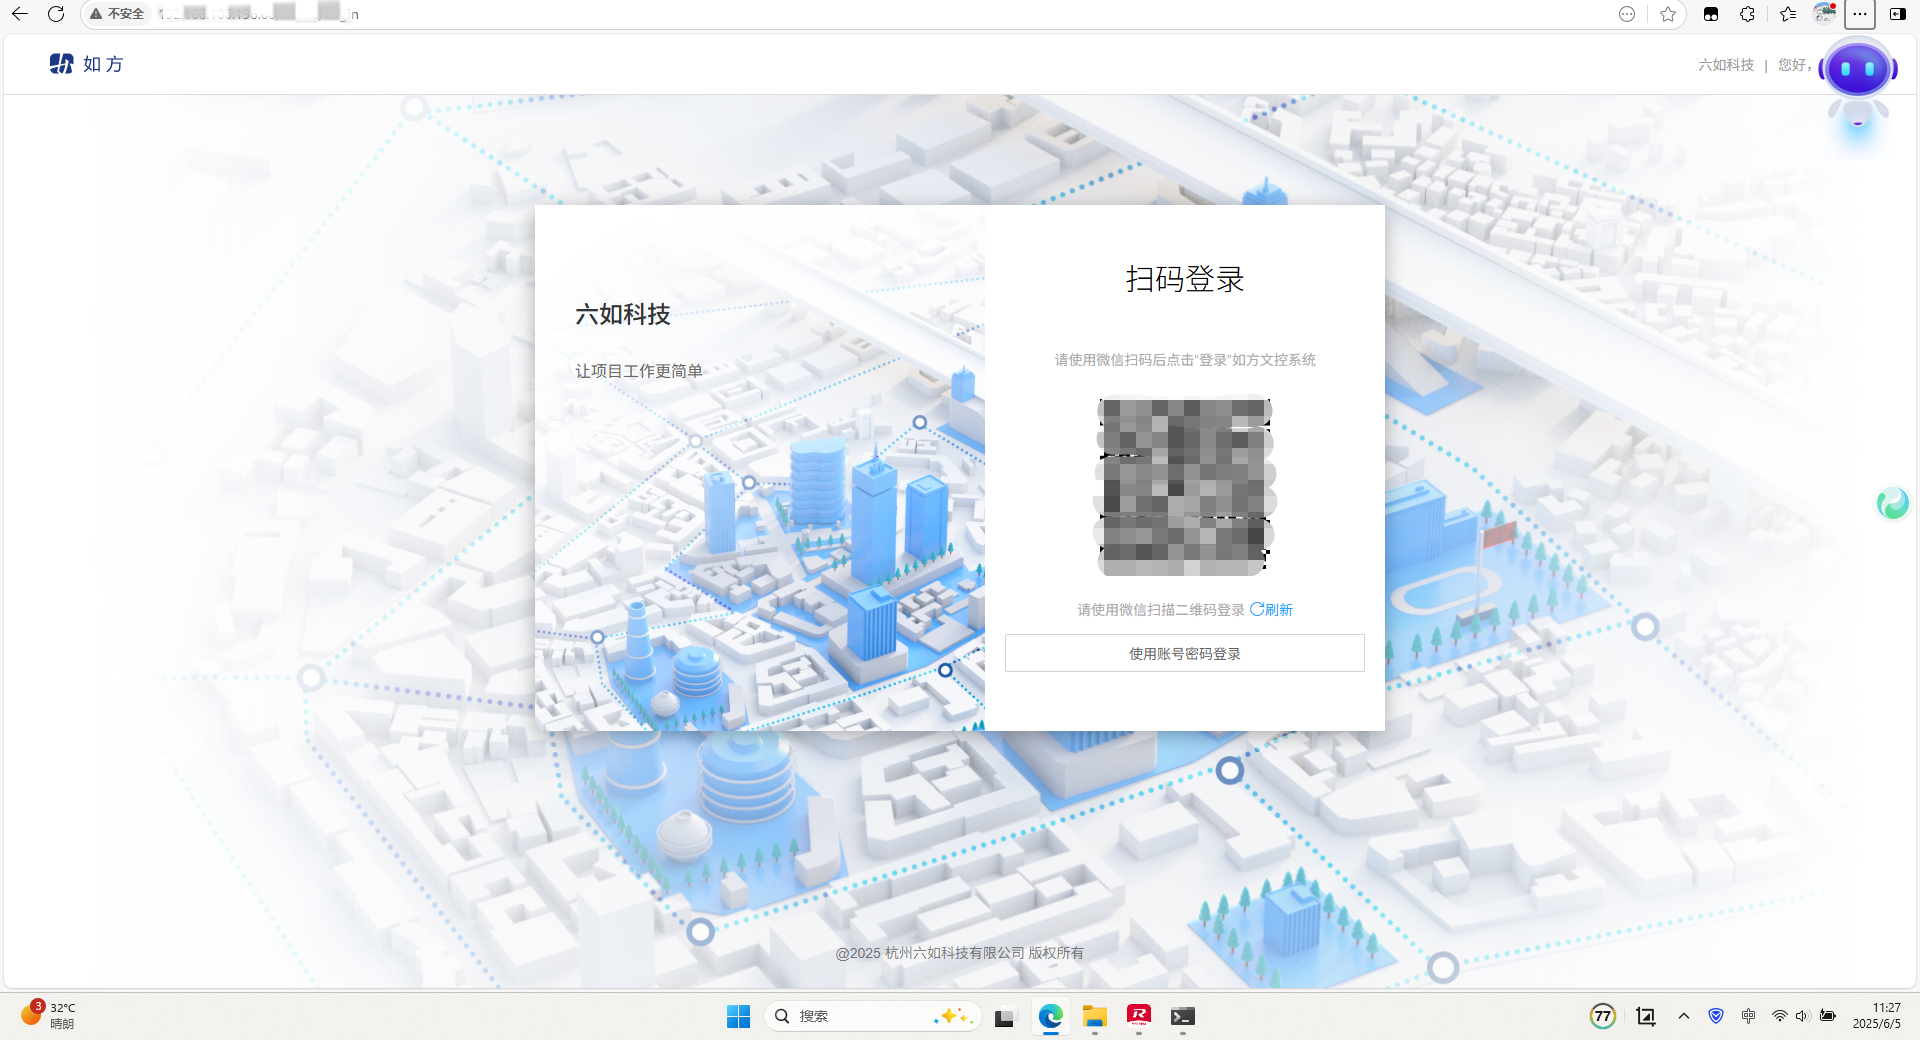Open the browser profile avatar
Image resolution: width=1920 pixels, height=1040 pixels.
[1824, 14]
